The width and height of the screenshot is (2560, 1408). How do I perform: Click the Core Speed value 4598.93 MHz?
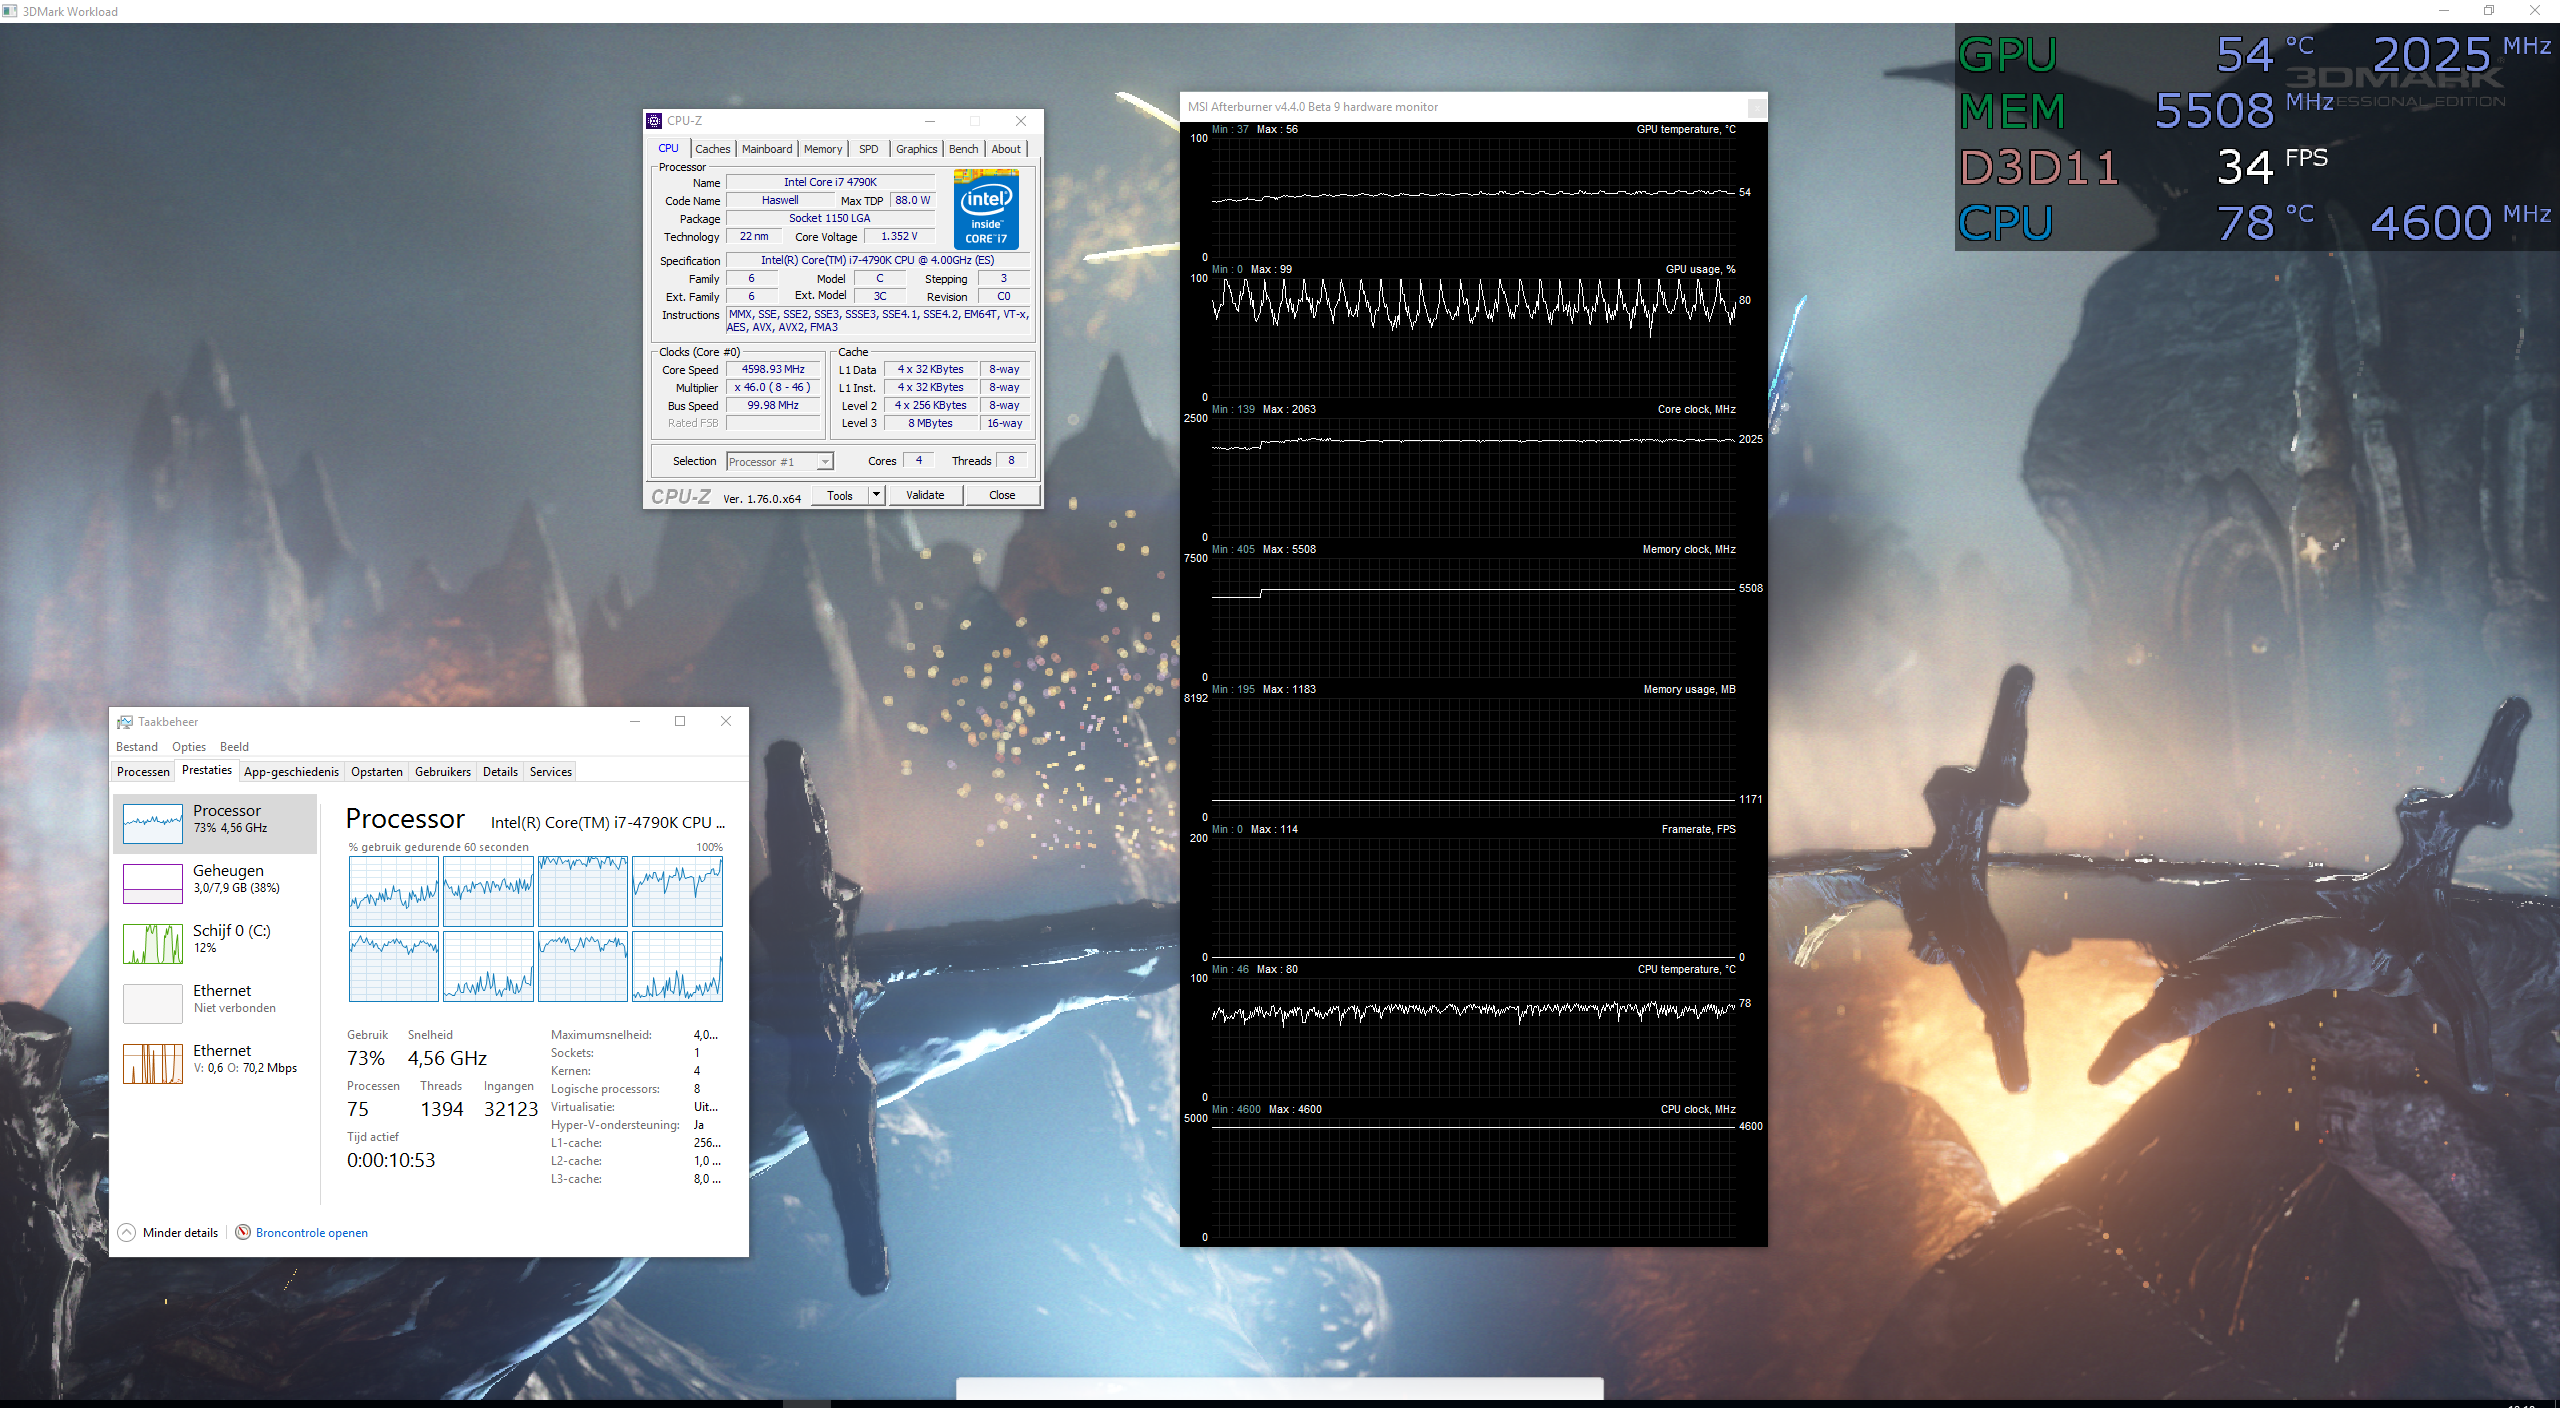pyautogui.click(x=773, y=369)
